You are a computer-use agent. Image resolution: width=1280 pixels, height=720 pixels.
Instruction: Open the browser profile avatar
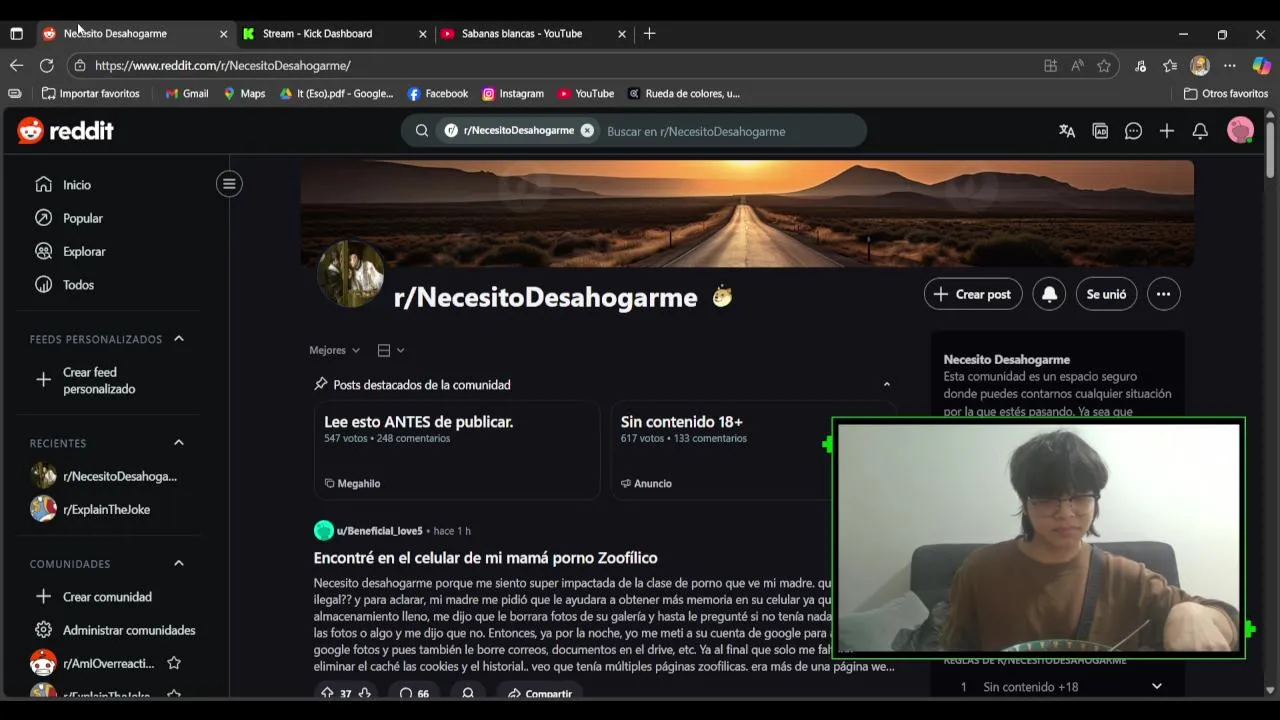click(1200, 65)
